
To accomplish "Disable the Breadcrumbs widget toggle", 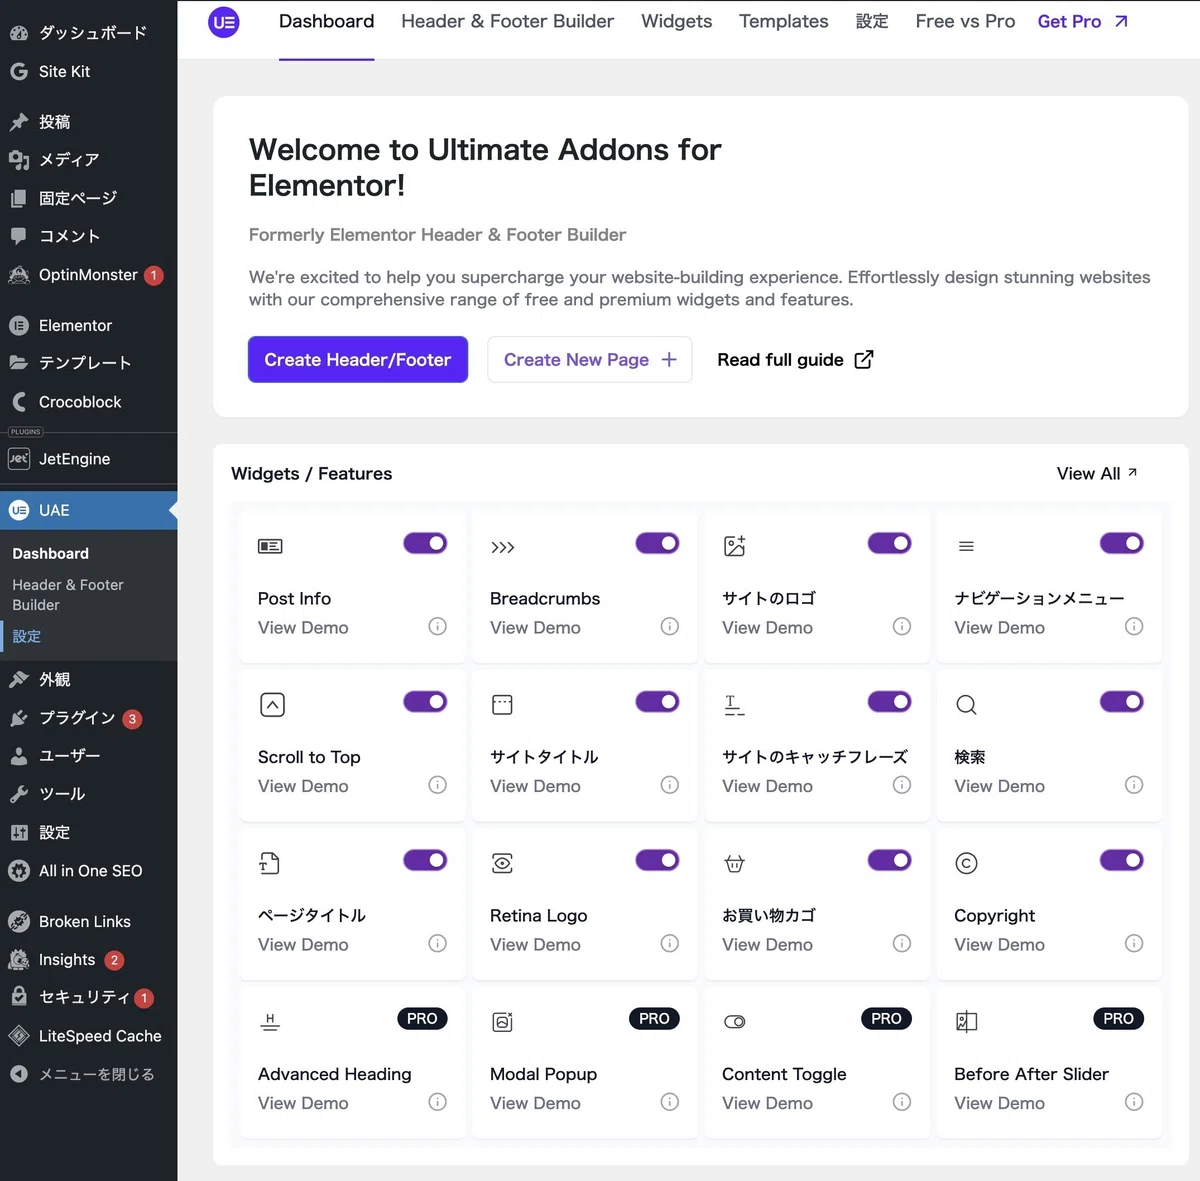I will pyautogui.click(x=657, y=543).
